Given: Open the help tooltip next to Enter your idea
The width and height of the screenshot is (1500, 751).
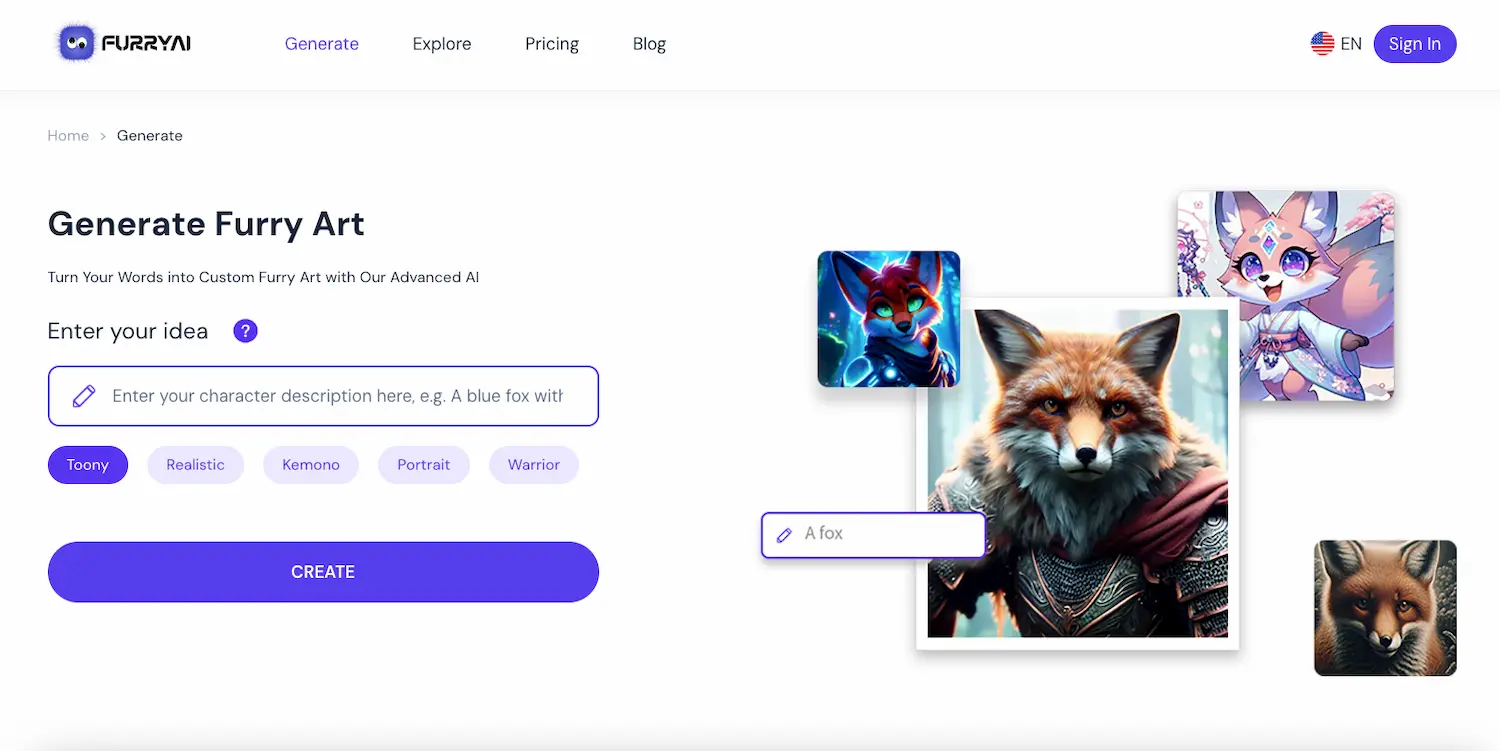Looking at the screenshot, I should pos(245,330).
